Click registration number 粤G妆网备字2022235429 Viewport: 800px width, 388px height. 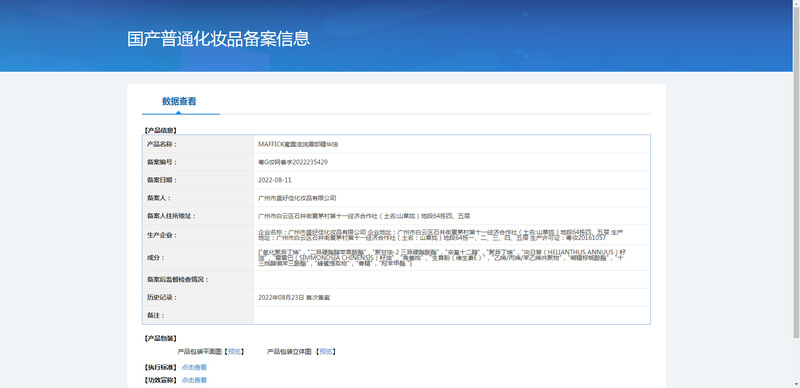coord(293,162)
